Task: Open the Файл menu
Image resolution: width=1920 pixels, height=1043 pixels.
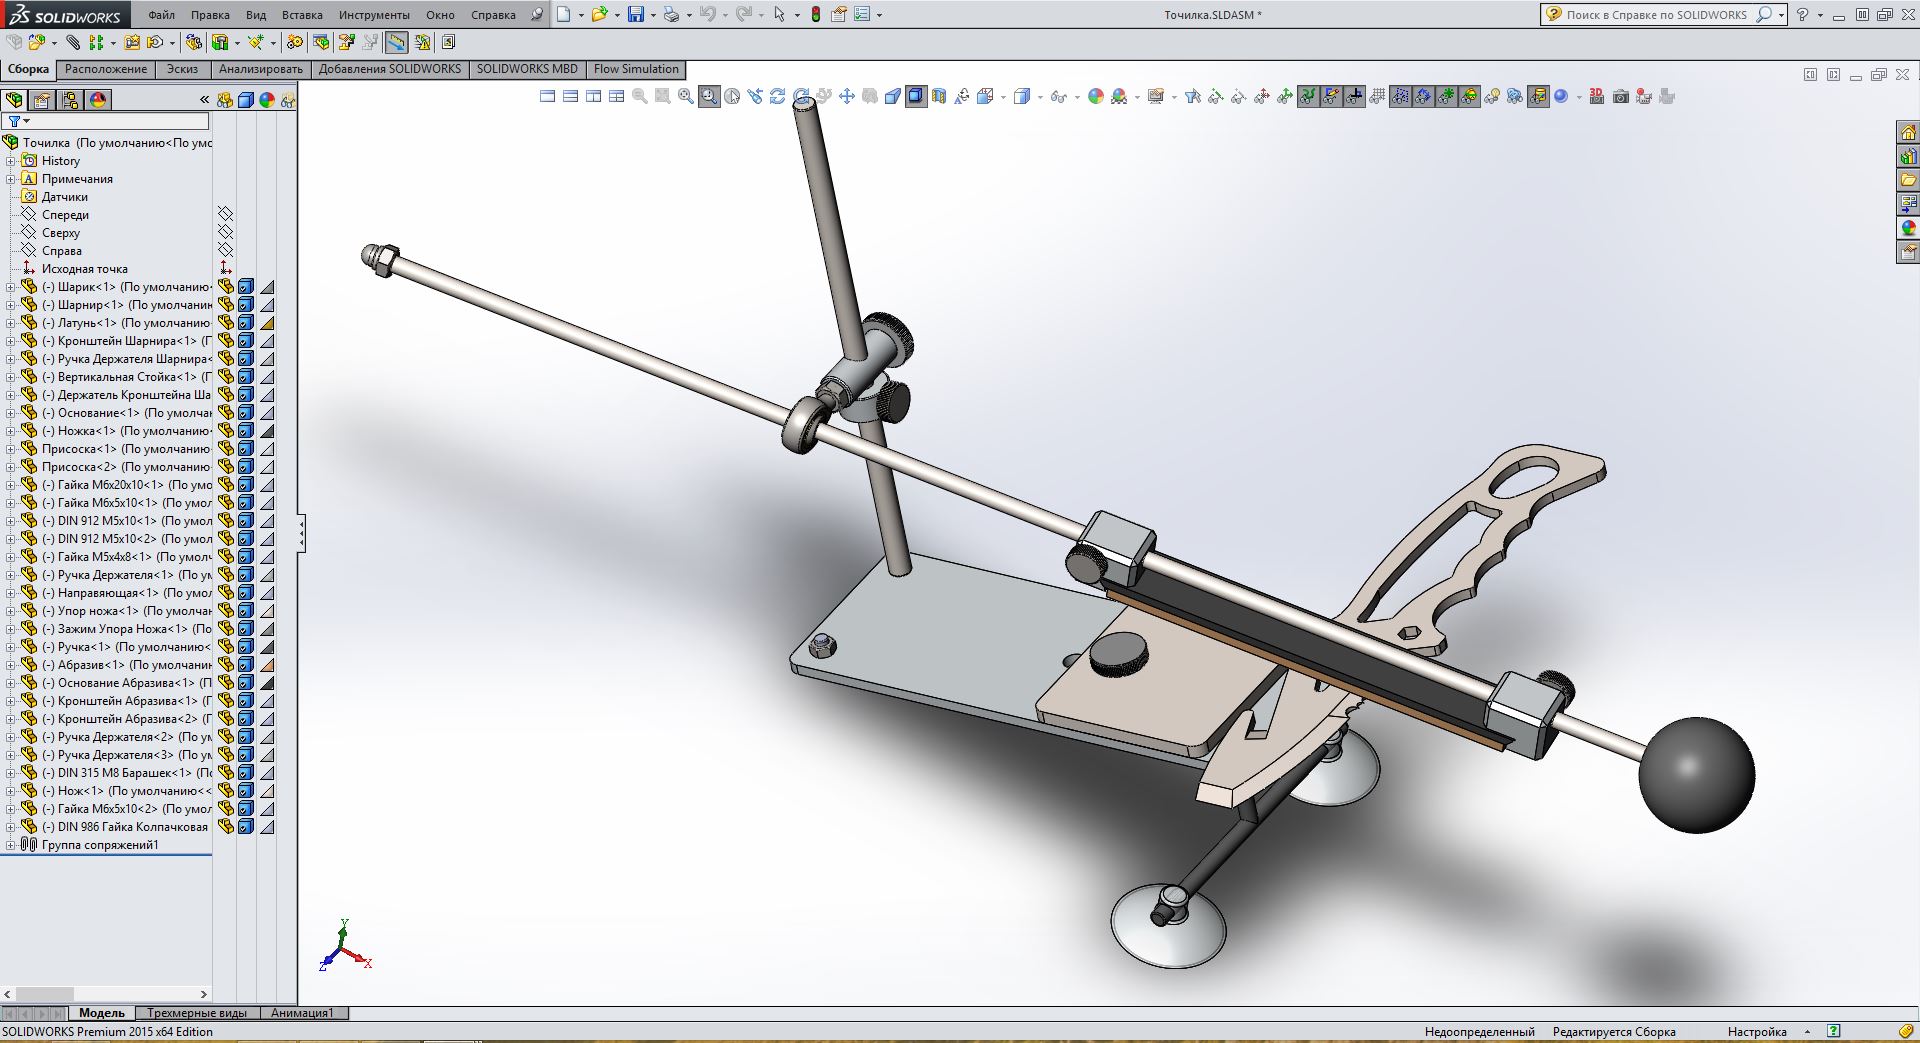Action: pos(161,15)
